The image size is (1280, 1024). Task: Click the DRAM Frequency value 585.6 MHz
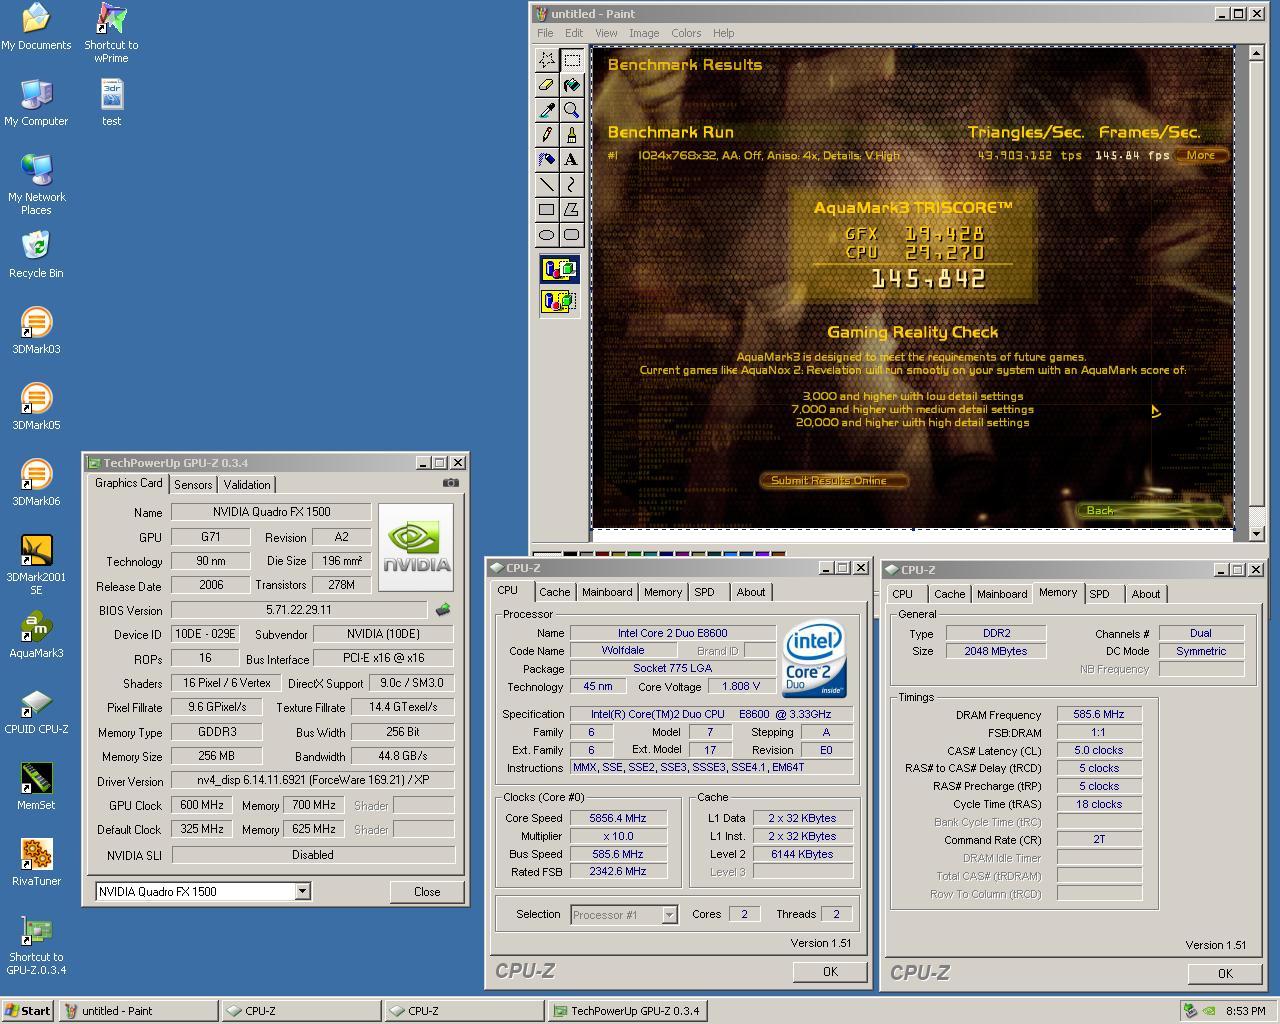pyautogui.click(x=1099, y=714)
